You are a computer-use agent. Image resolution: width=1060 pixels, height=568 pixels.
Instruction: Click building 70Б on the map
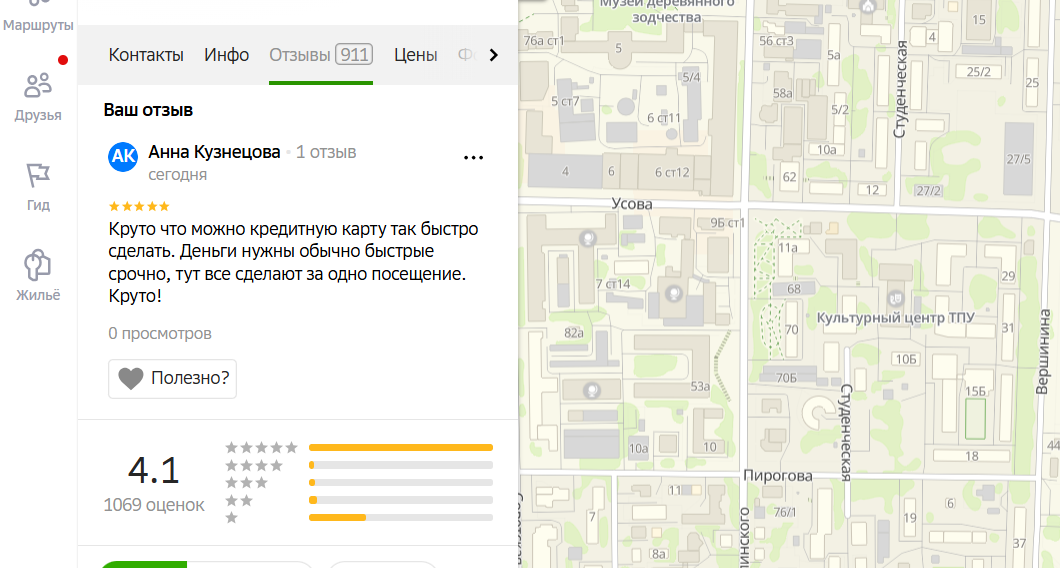786,377
